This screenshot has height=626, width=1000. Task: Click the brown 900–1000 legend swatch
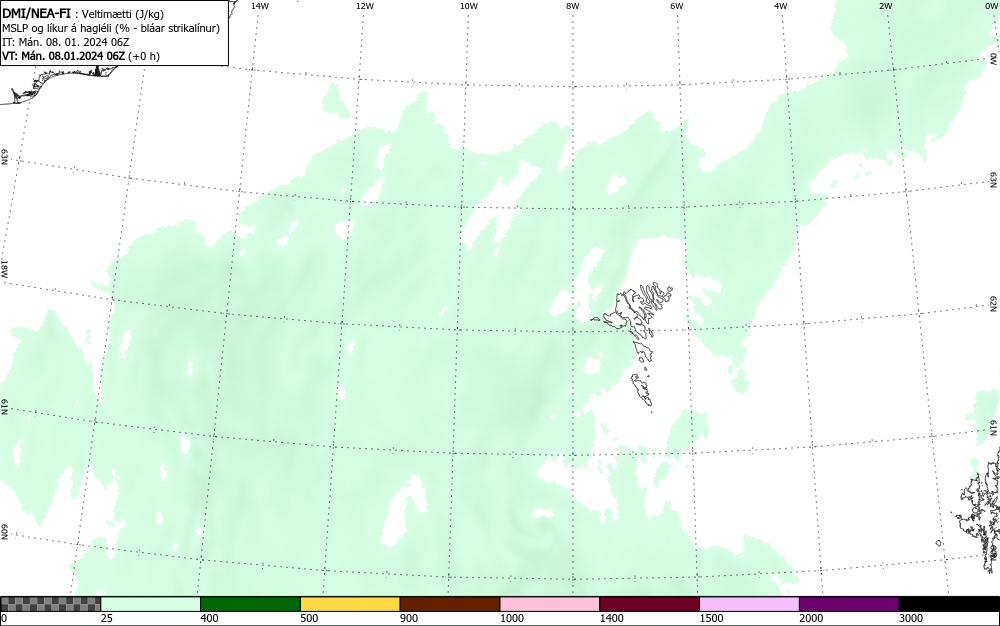click(450, 604)
